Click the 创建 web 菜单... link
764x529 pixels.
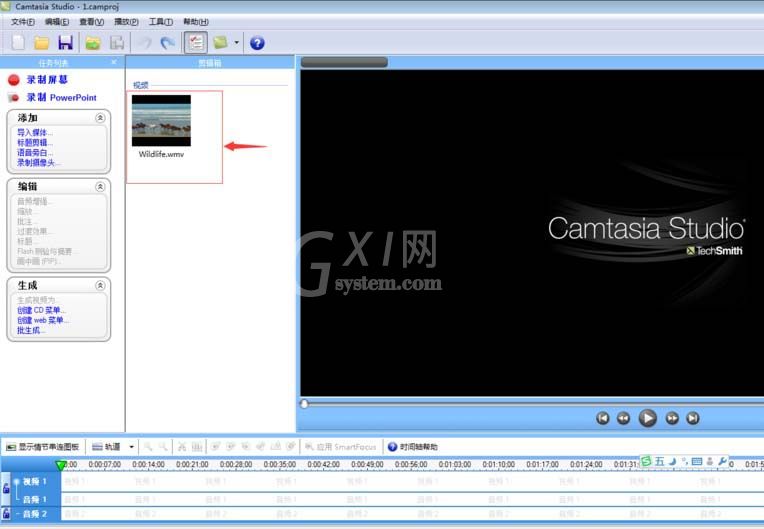click(43, 321)
